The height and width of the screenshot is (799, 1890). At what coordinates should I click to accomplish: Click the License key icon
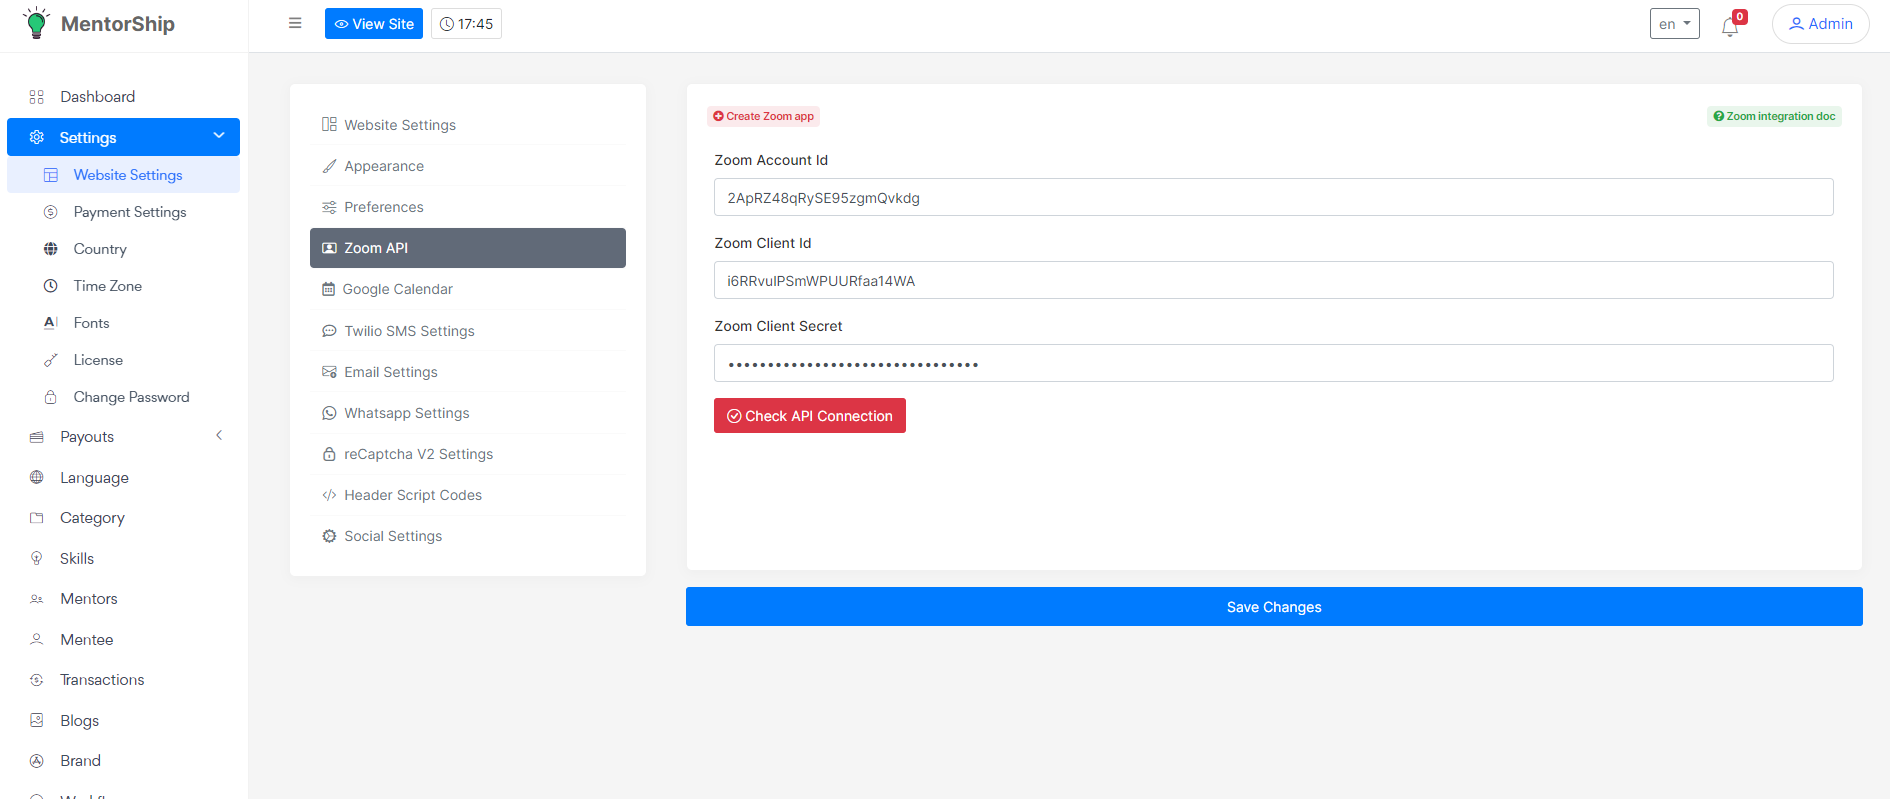(51, 360)
